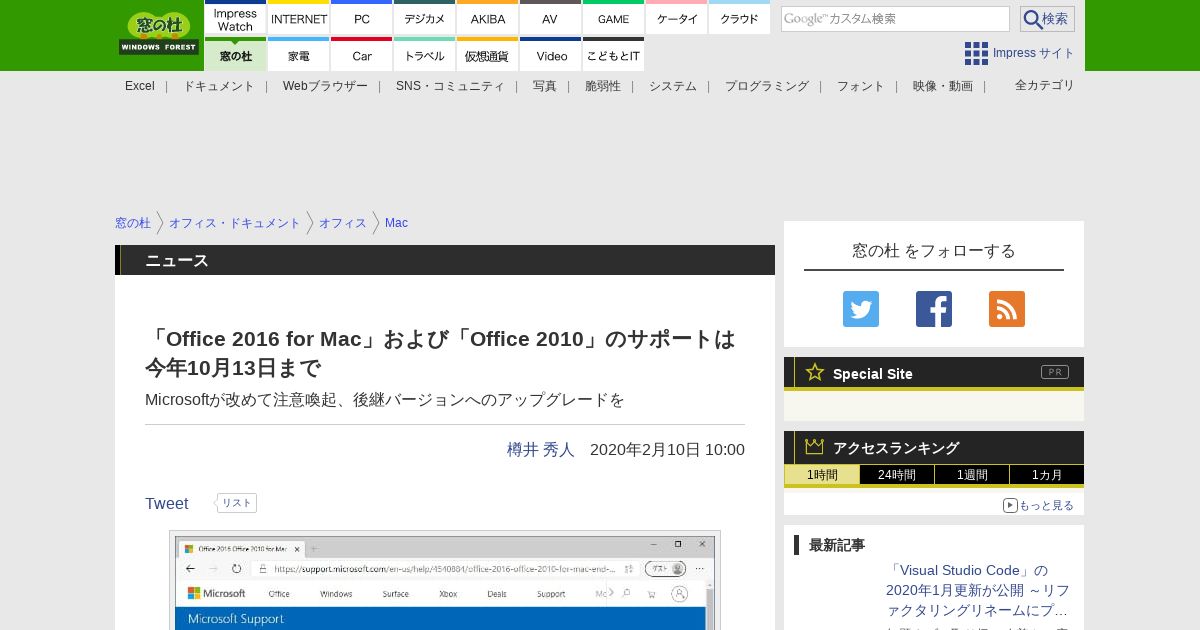
Task: Open the 脆弱性 category
Action: 603,86
